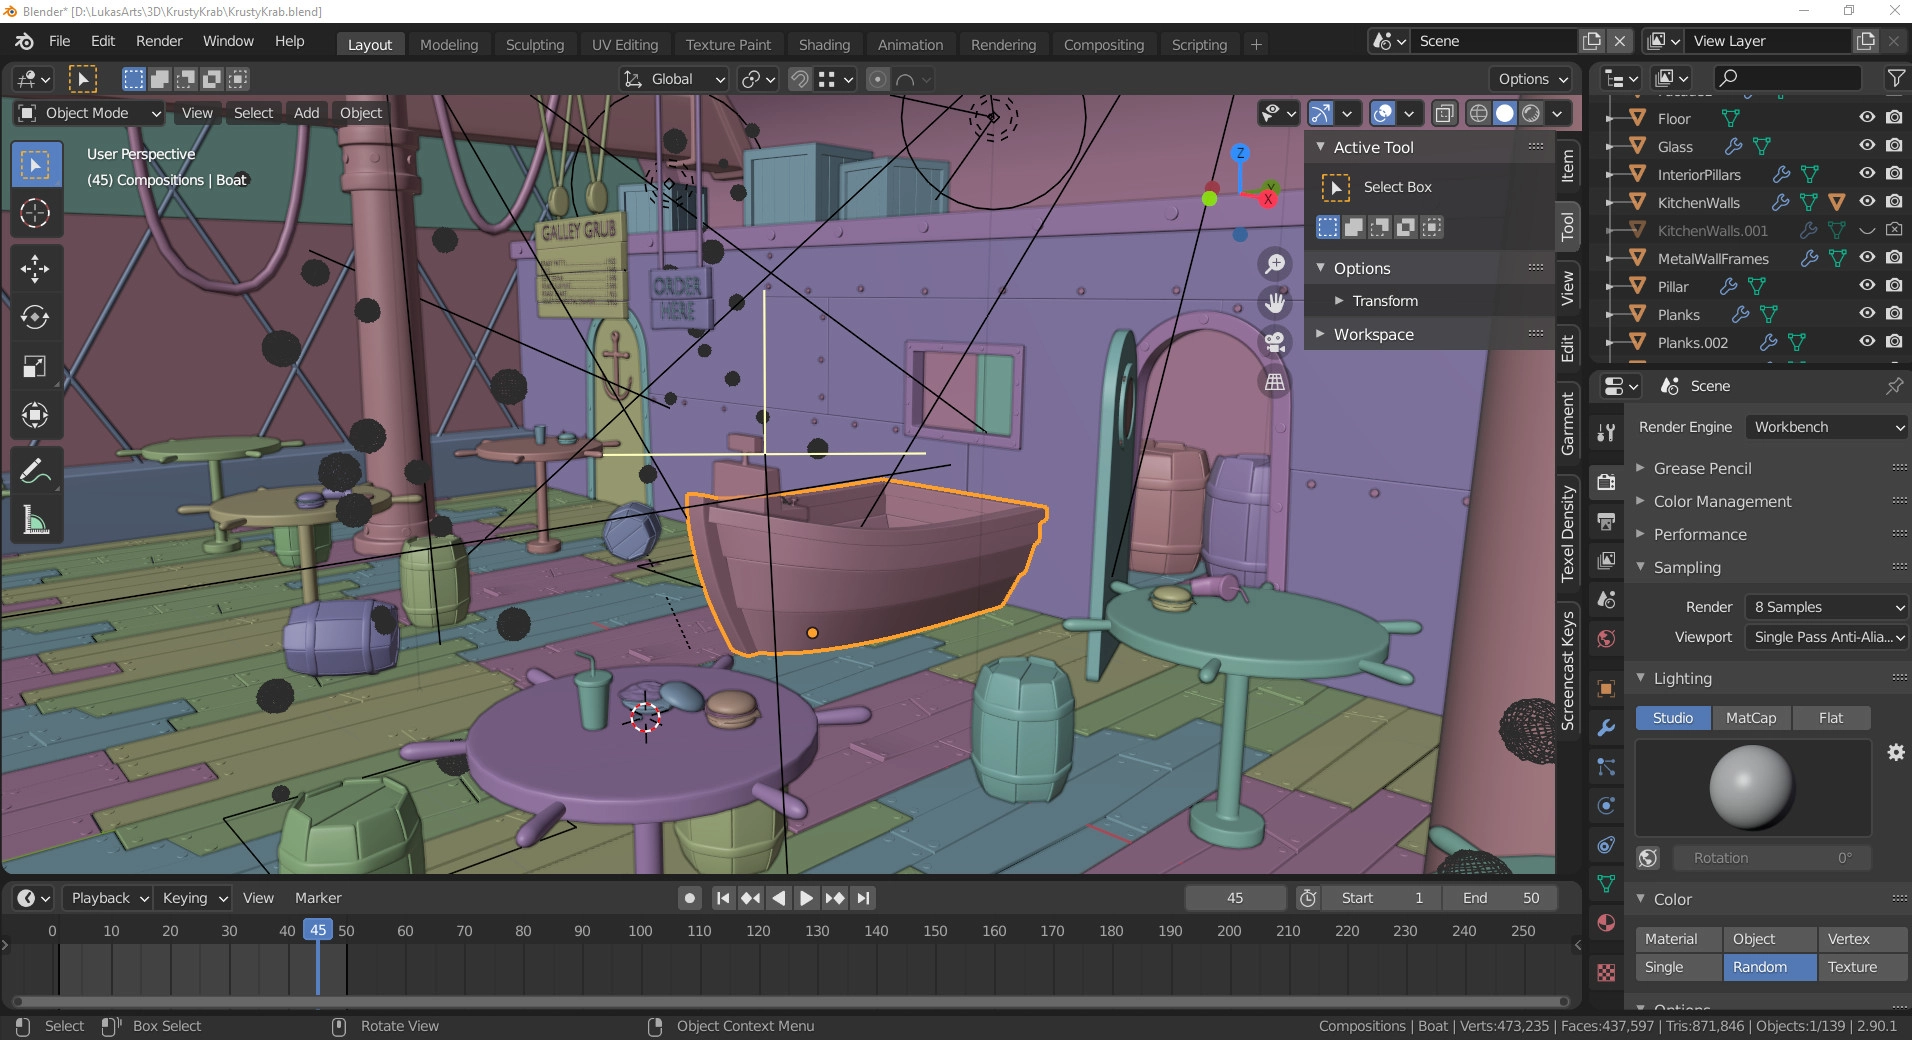Open the Render menu

pyautogui.click(x=159, y=41)
